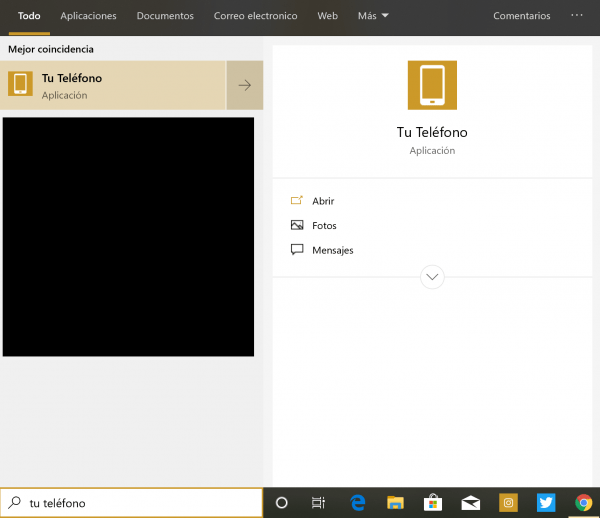Click the magnifier search icon

tap(15, 502)
